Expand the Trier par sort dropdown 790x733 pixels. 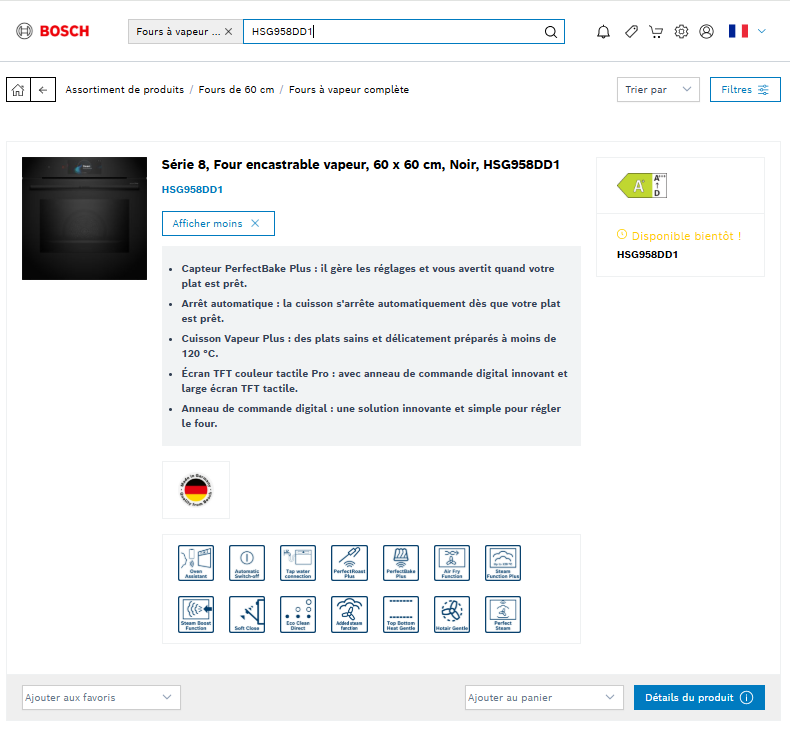[x=658, y=90]
